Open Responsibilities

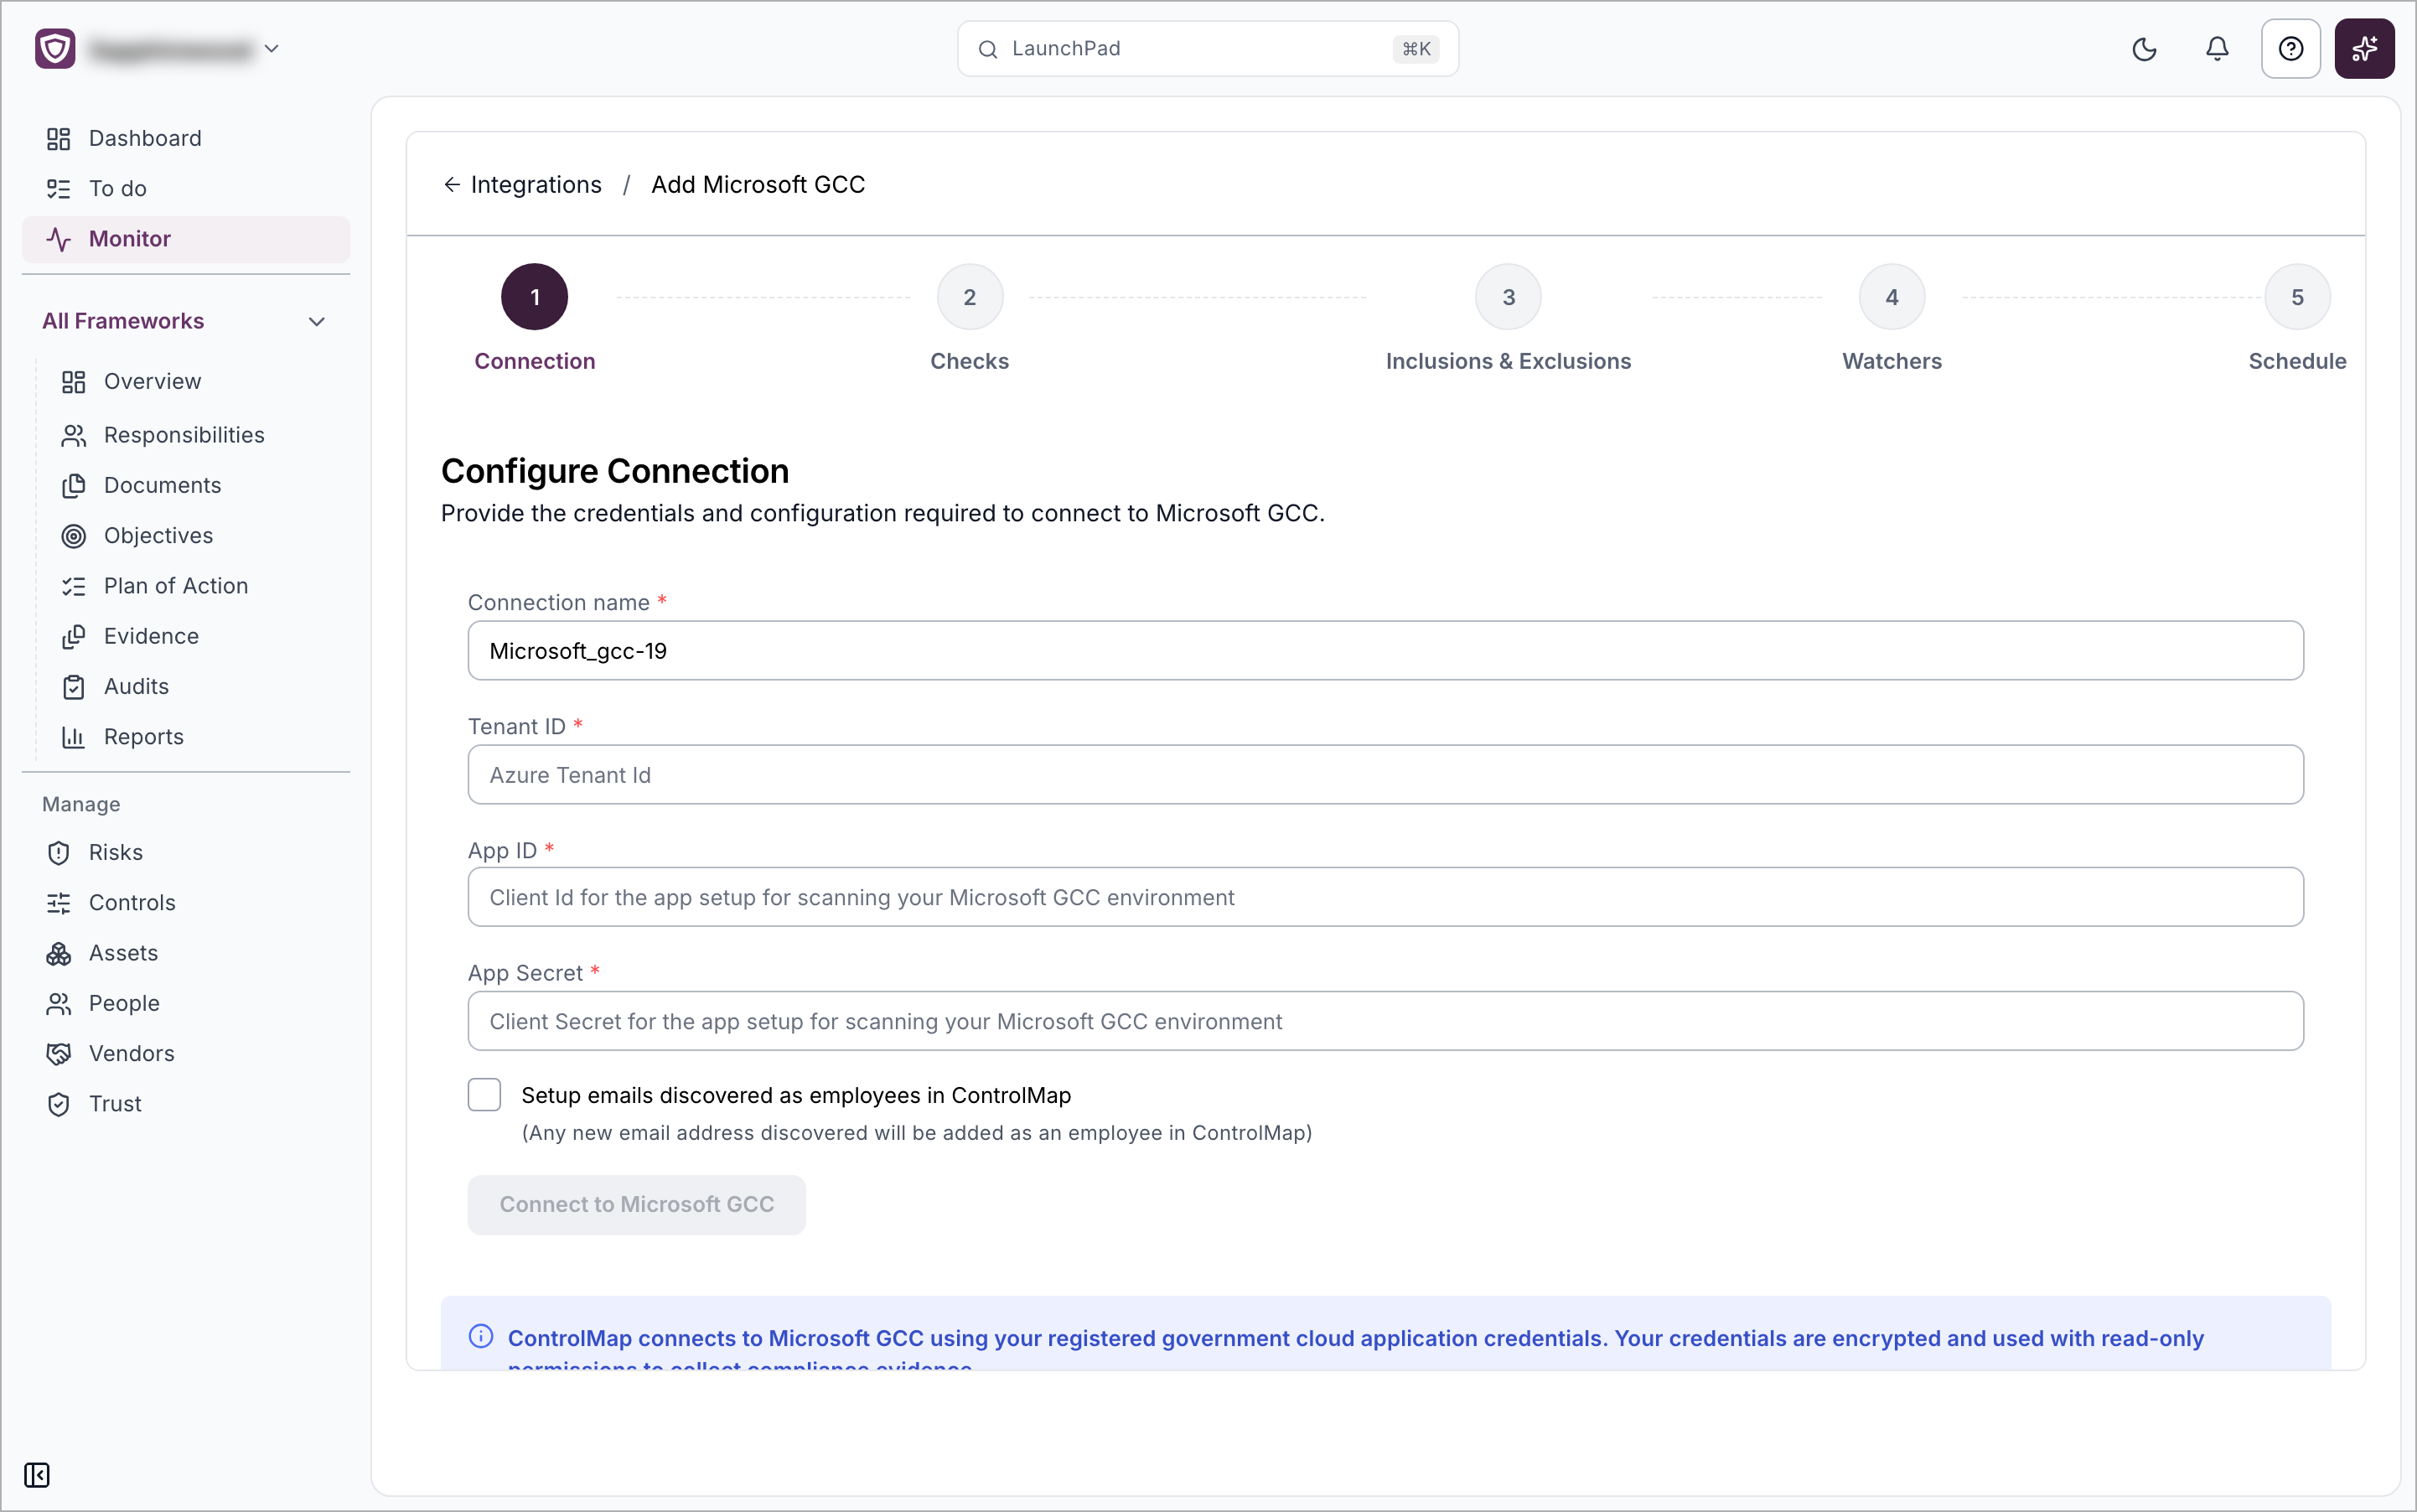click(x=192, y=435)
